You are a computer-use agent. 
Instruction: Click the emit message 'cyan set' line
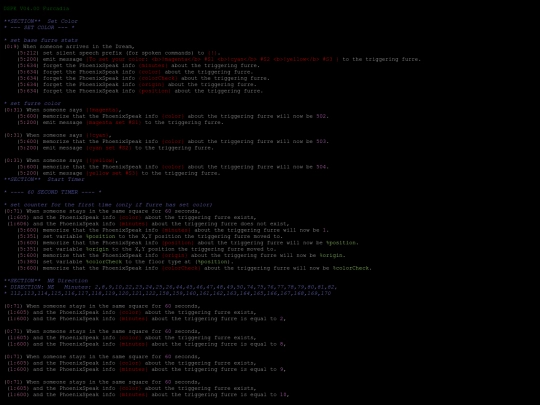pyautogui.click(x=116, y=148)
